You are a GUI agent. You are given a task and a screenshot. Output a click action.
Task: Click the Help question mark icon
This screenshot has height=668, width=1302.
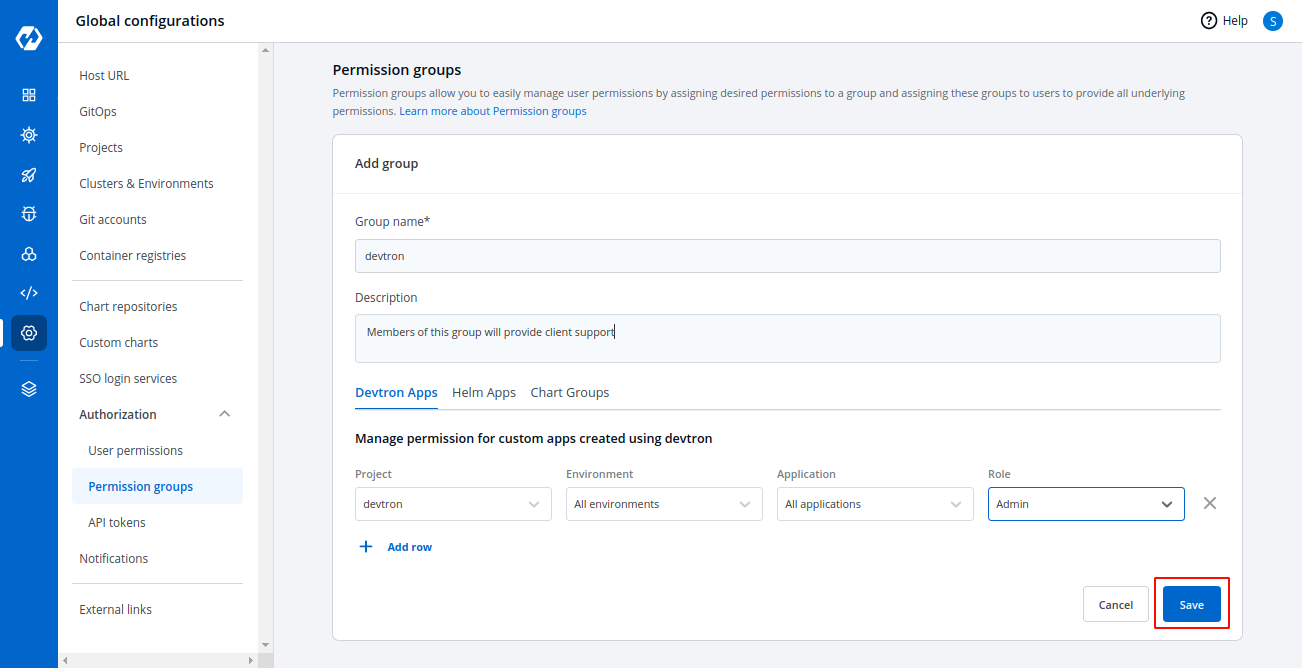[1209, 21]
